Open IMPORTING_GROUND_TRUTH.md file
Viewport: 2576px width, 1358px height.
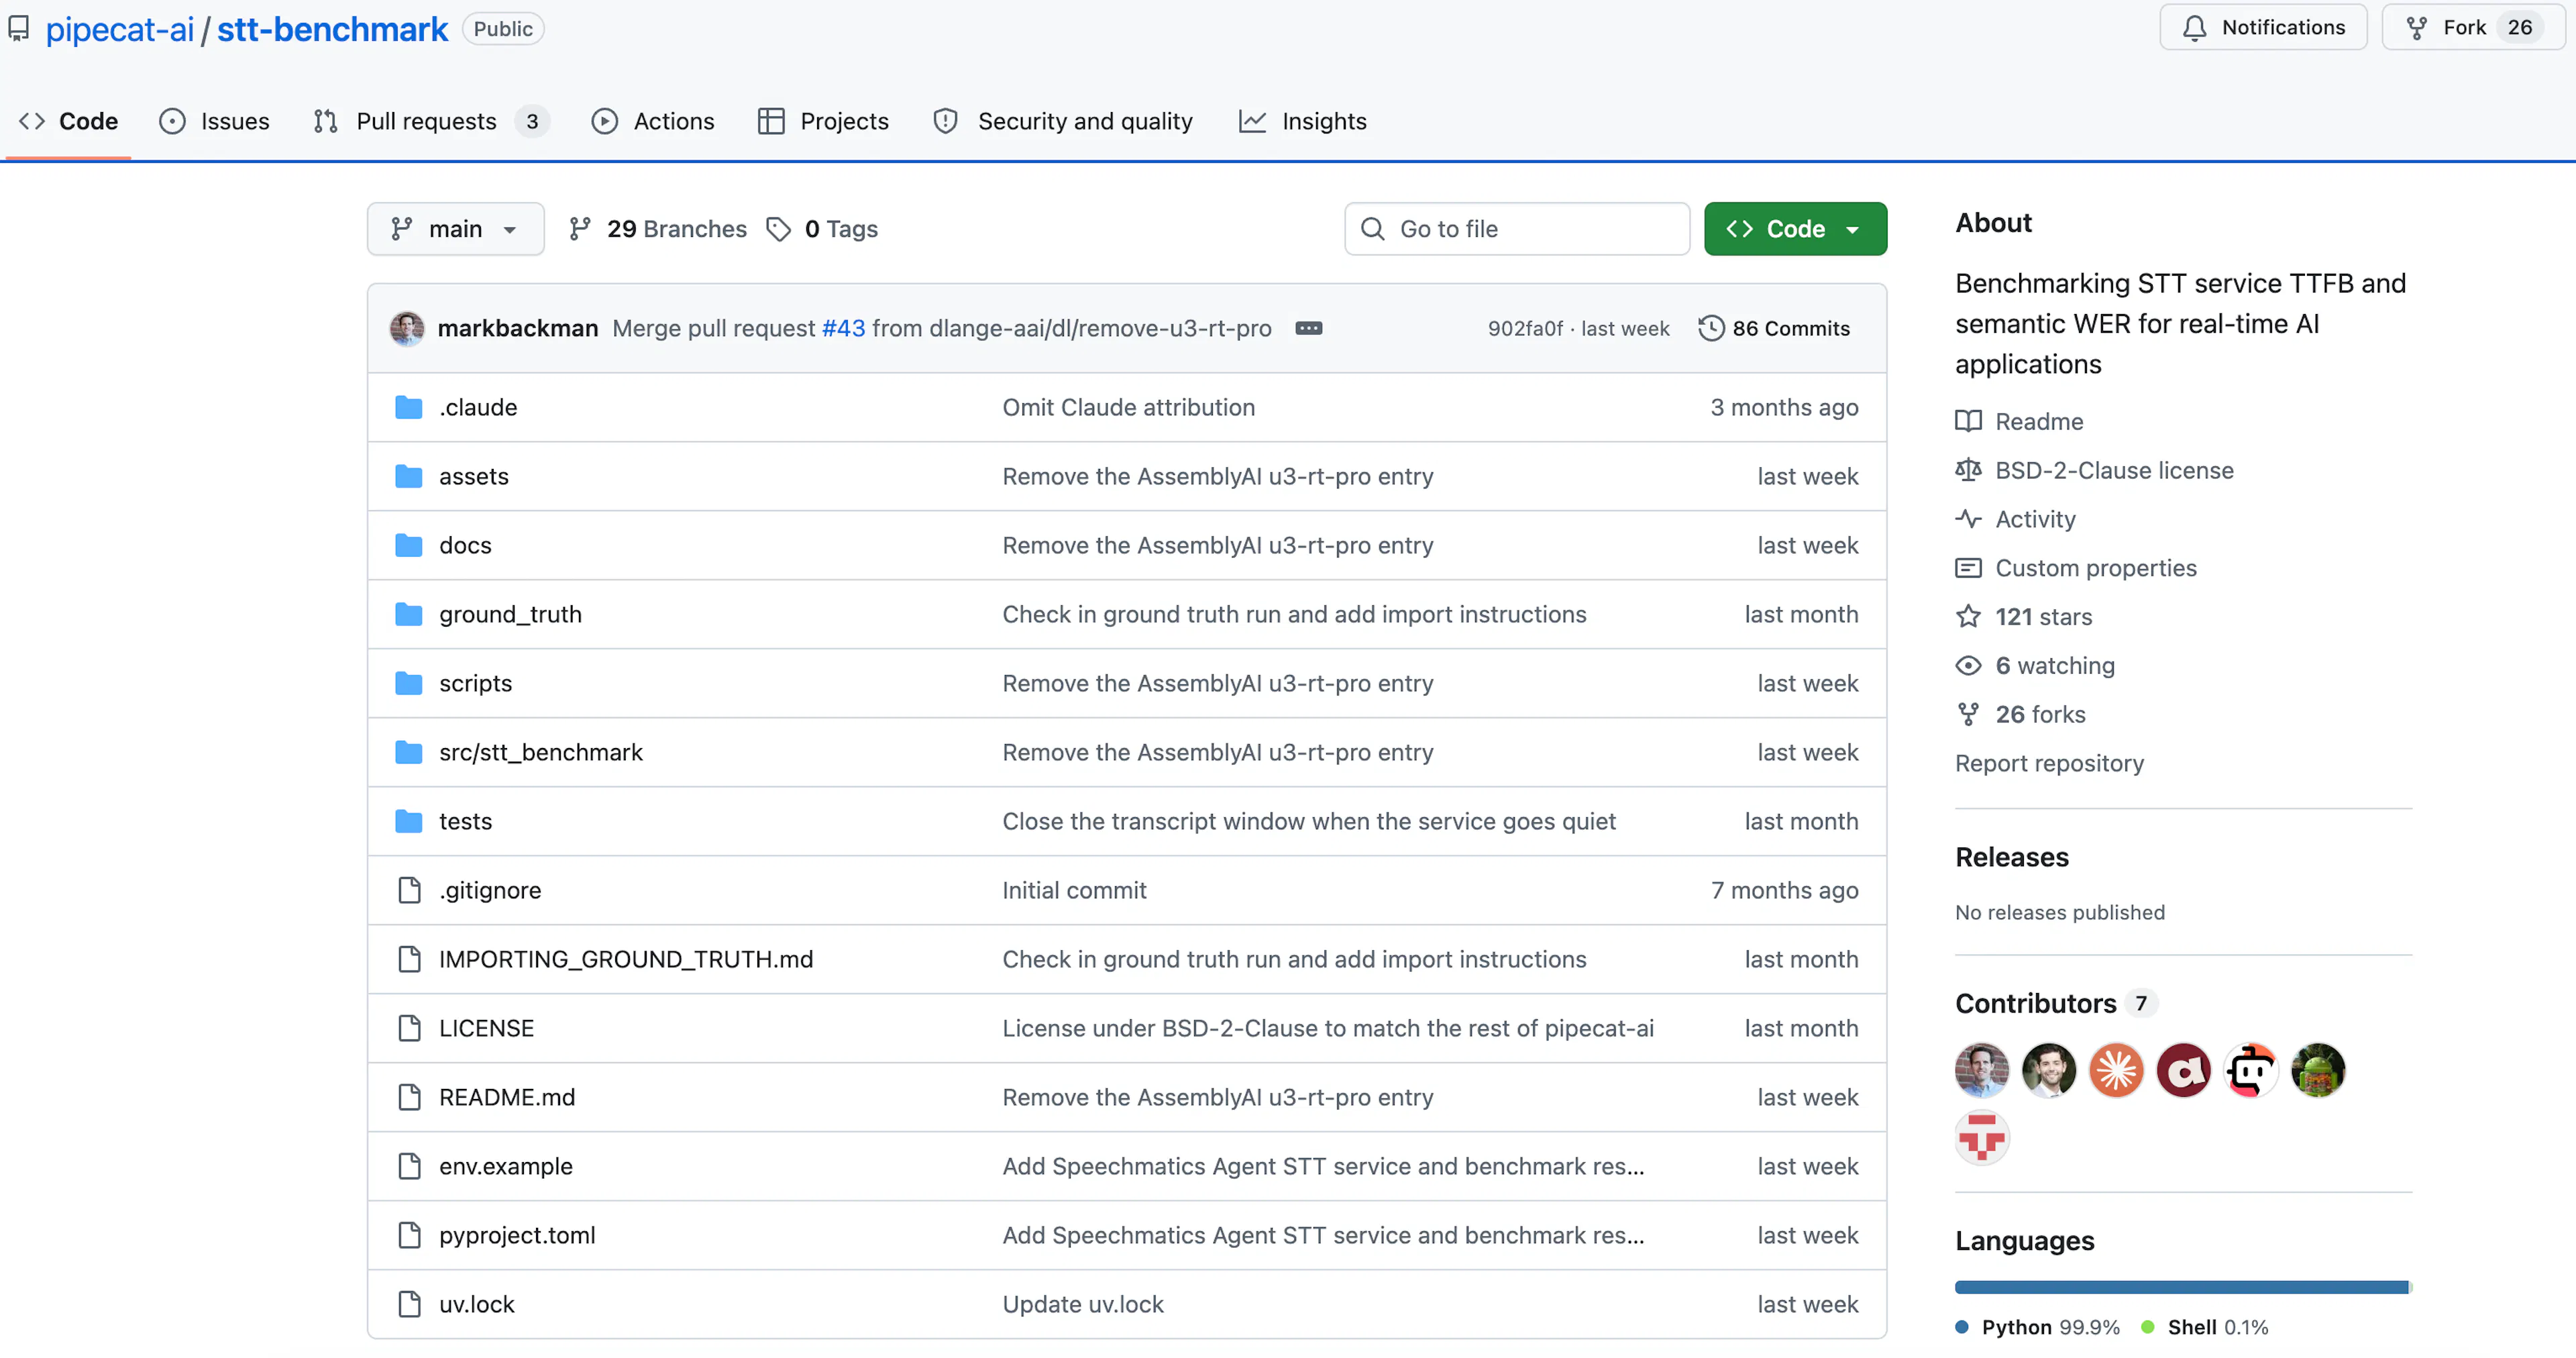pyautogui.click(x=625, y=959)
